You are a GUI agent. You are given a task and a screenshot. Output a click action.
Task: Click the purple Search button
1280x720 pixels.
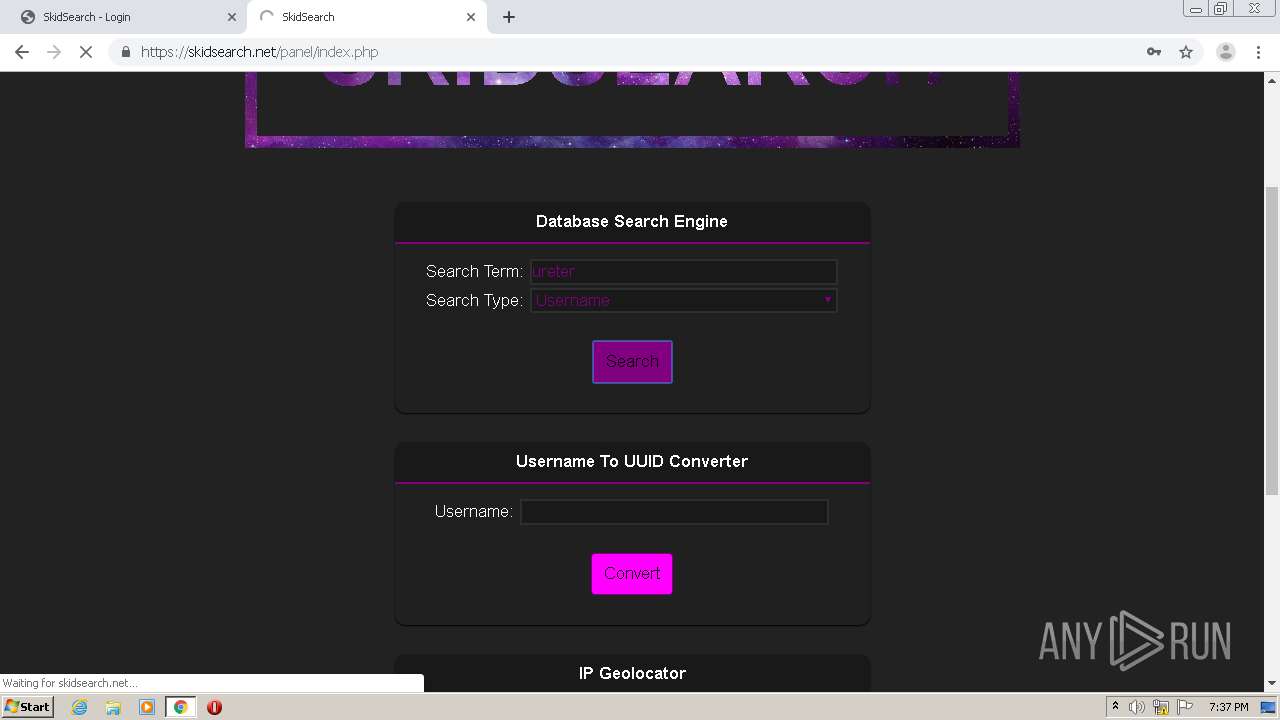tap(632, 361)
